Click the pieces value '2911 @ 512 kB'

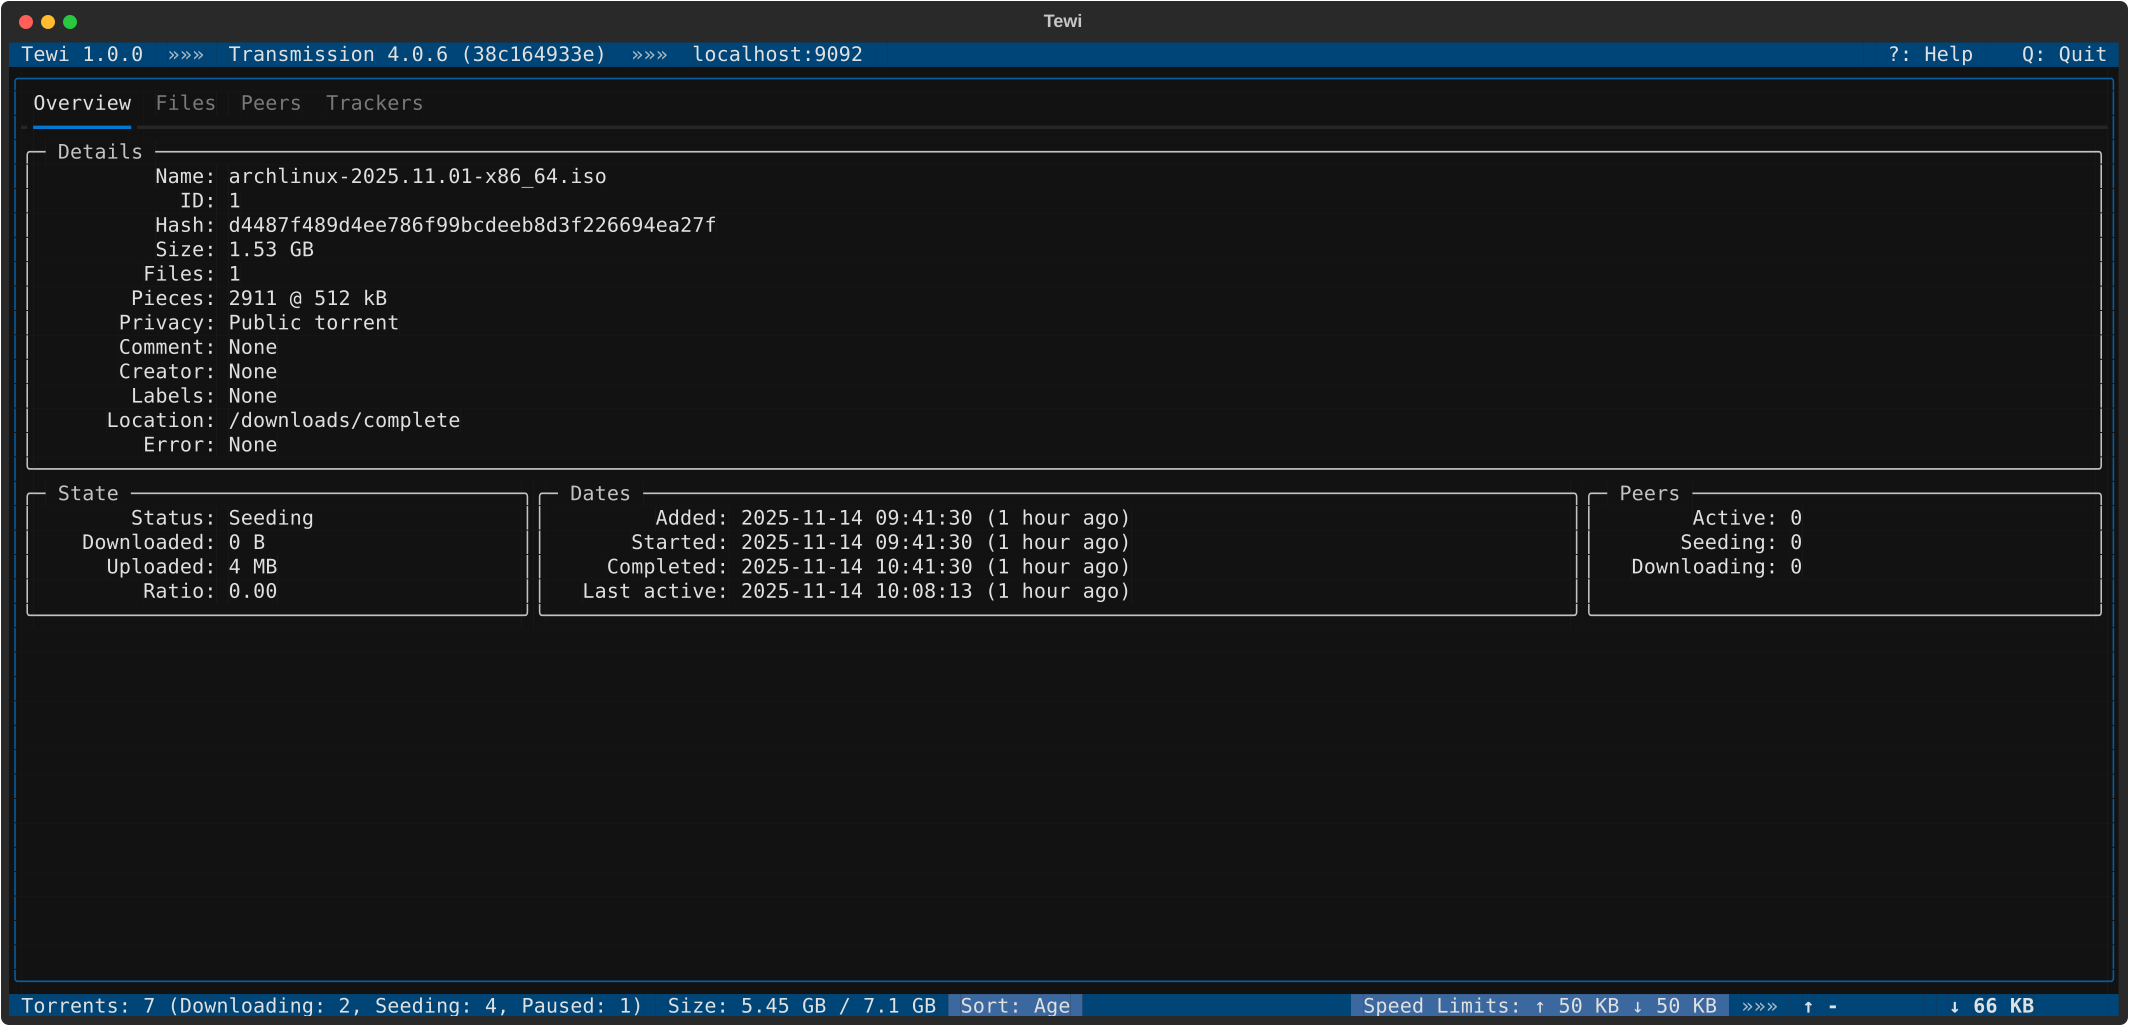tap(307, 298)
